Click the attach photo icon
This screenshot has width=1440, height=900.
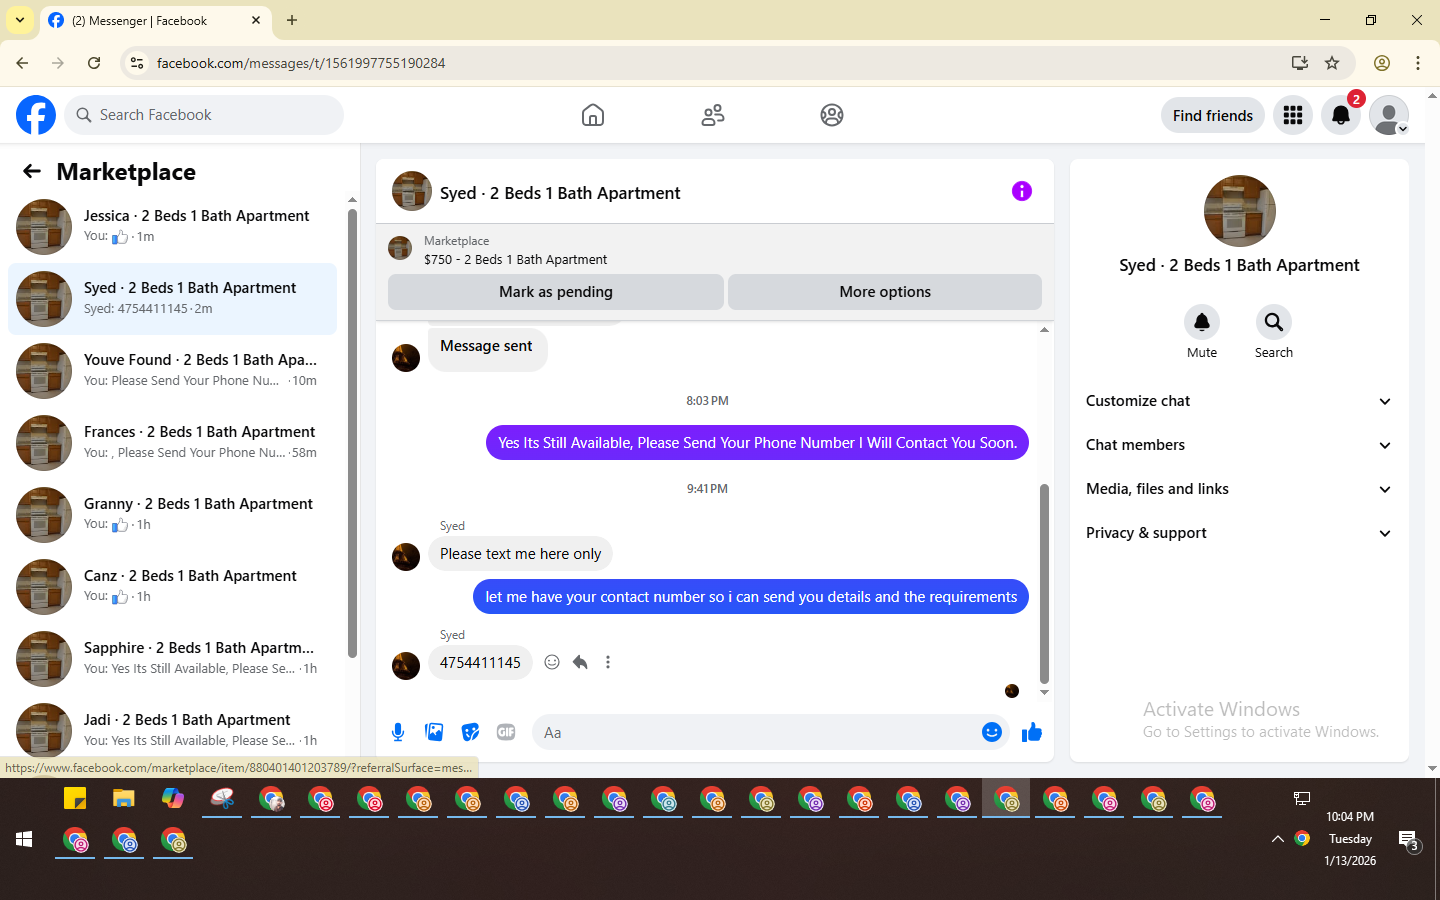pyautogui.click(x=434, y=732)
